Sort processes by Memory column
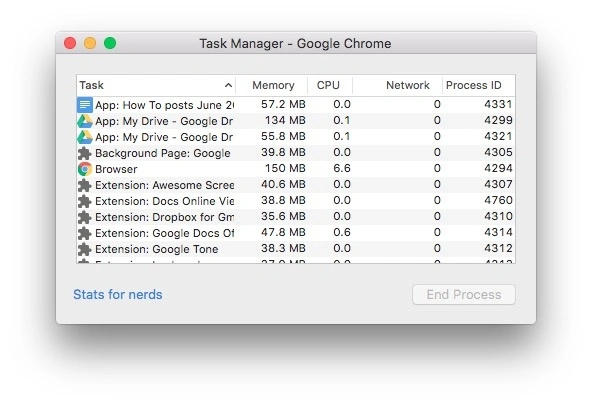The width and height of the screenshot is (592, 404). 273,85
